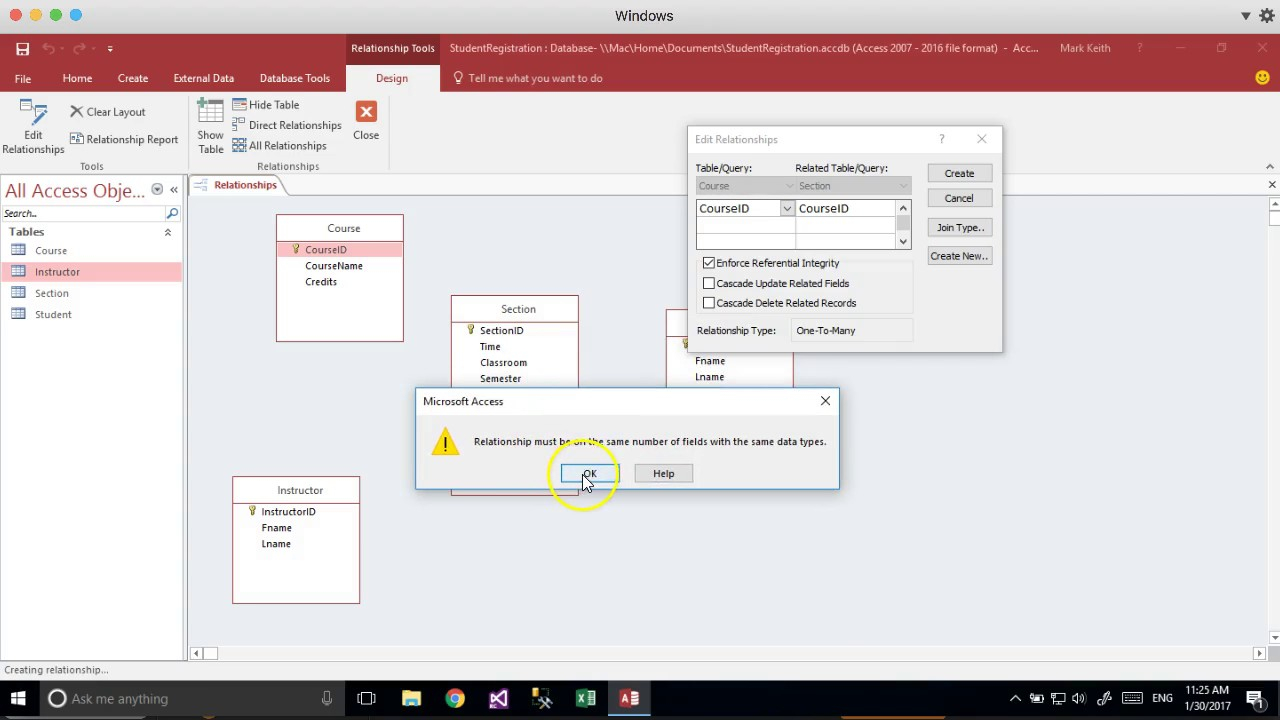The image size is (1280, 720).
Task: Open Task View on taskbar
Action: click(366, 699)
